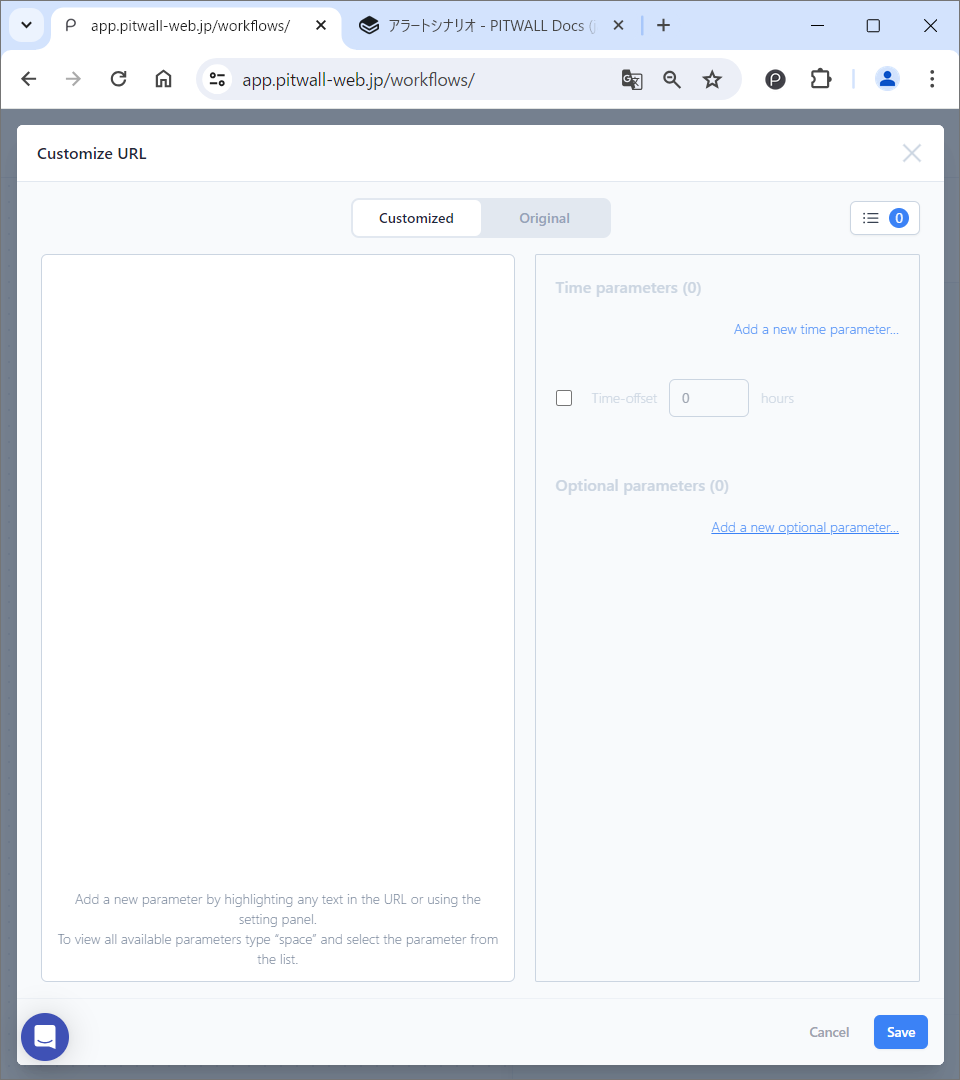Click the hours value input field

(x=708, y=398)
